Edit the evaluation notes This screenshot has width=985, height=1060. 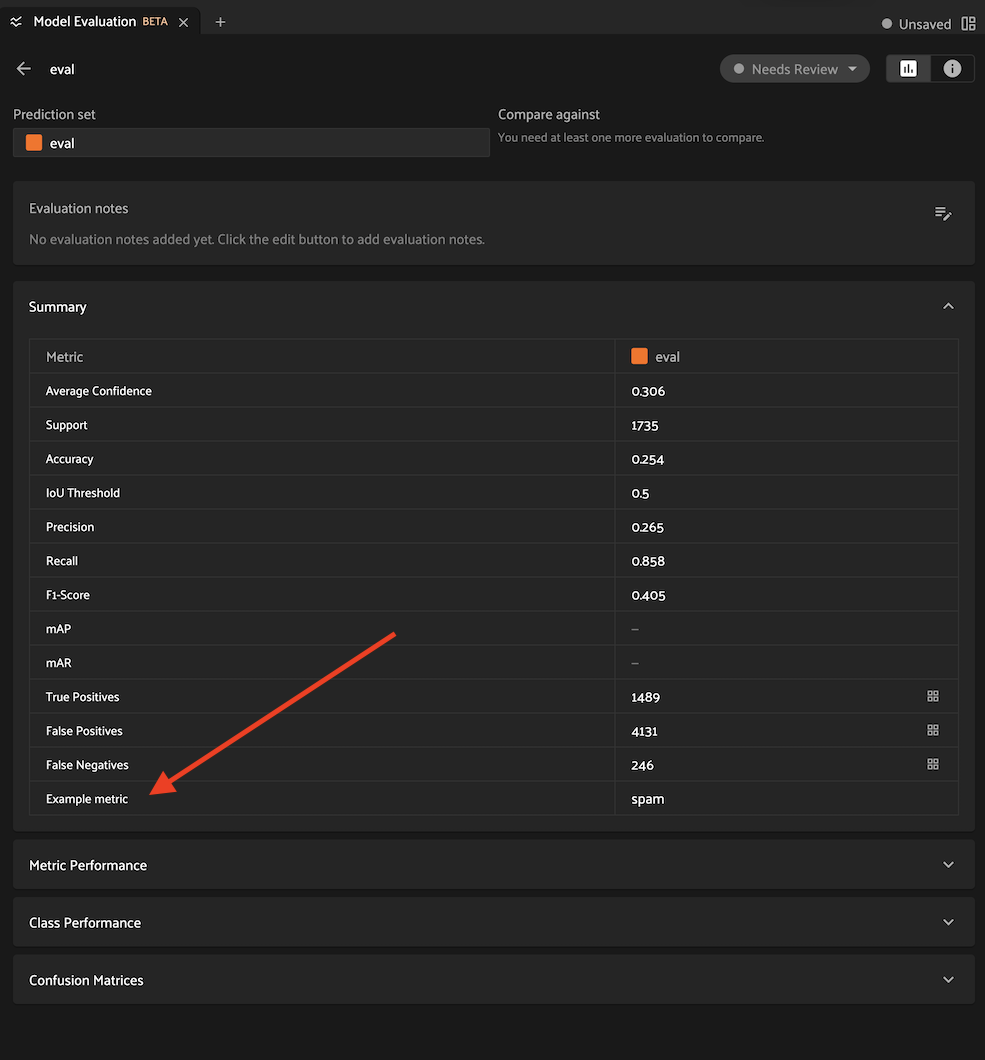coord(942,214)
